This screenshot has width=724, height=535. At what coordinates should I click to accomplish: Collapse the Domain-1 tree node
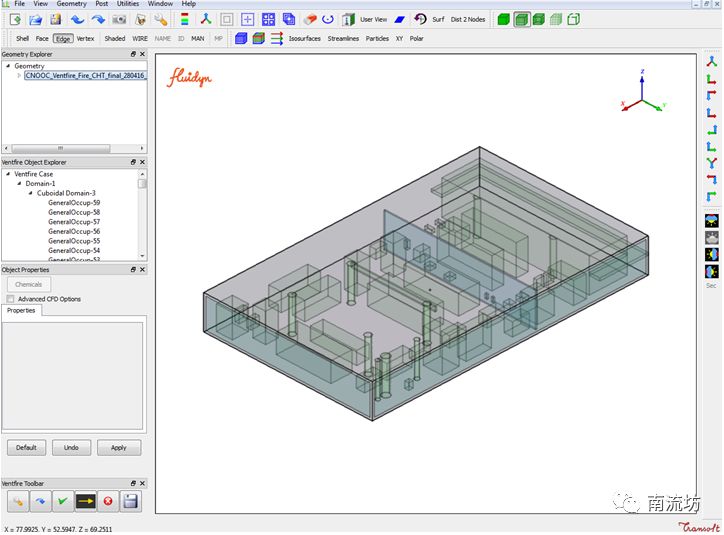click(x=18, y=184)
